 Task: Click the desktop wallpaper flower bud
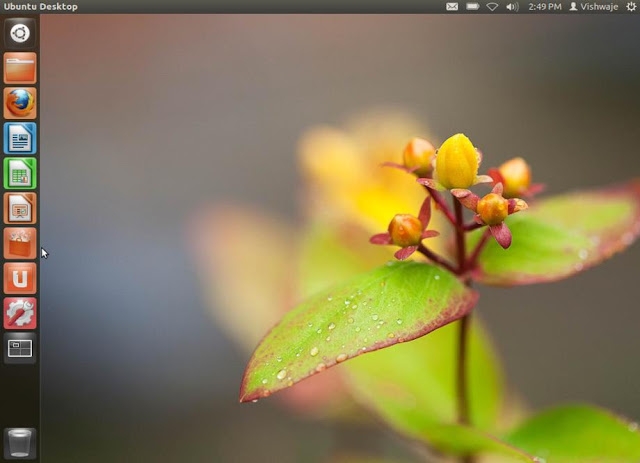coord(457,162)
